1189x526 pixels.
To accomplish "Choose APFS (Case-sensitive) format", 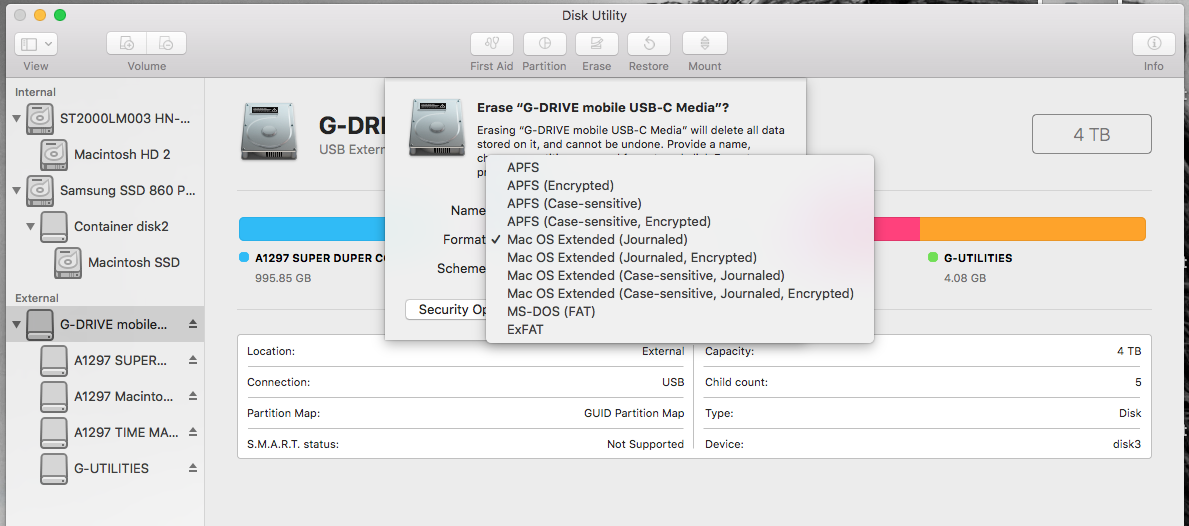I will (x=679, y=203).
